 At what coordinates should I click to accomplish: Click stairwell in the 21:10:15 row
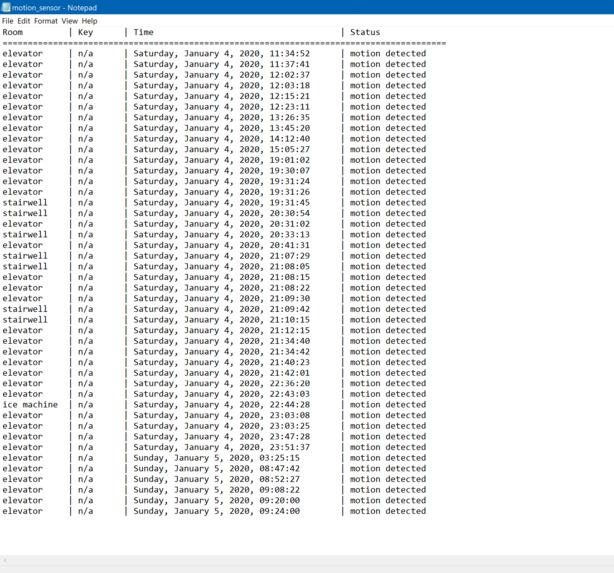pos(25,320)
